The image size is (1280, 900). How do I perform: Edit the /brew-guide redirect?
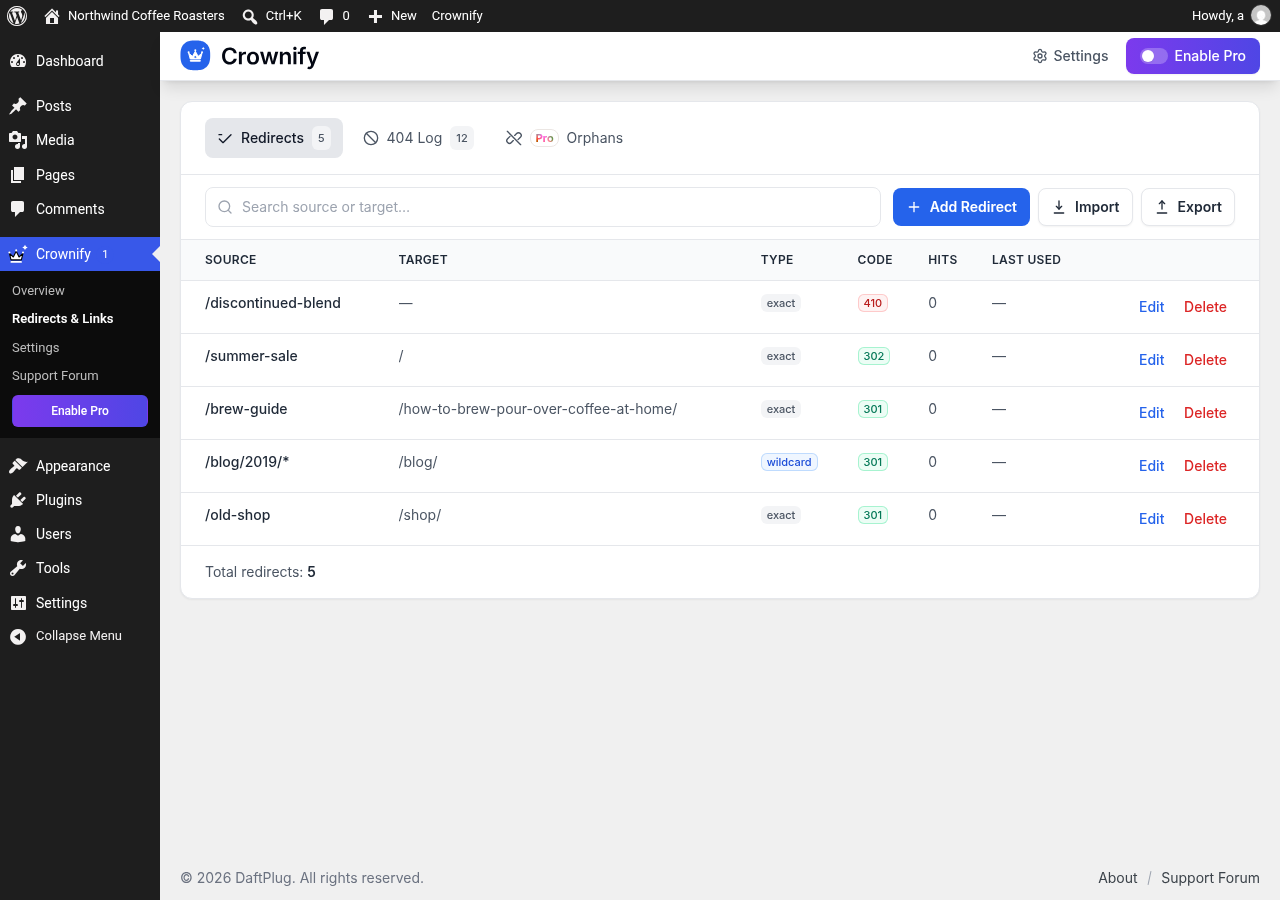pos(1152,413)
